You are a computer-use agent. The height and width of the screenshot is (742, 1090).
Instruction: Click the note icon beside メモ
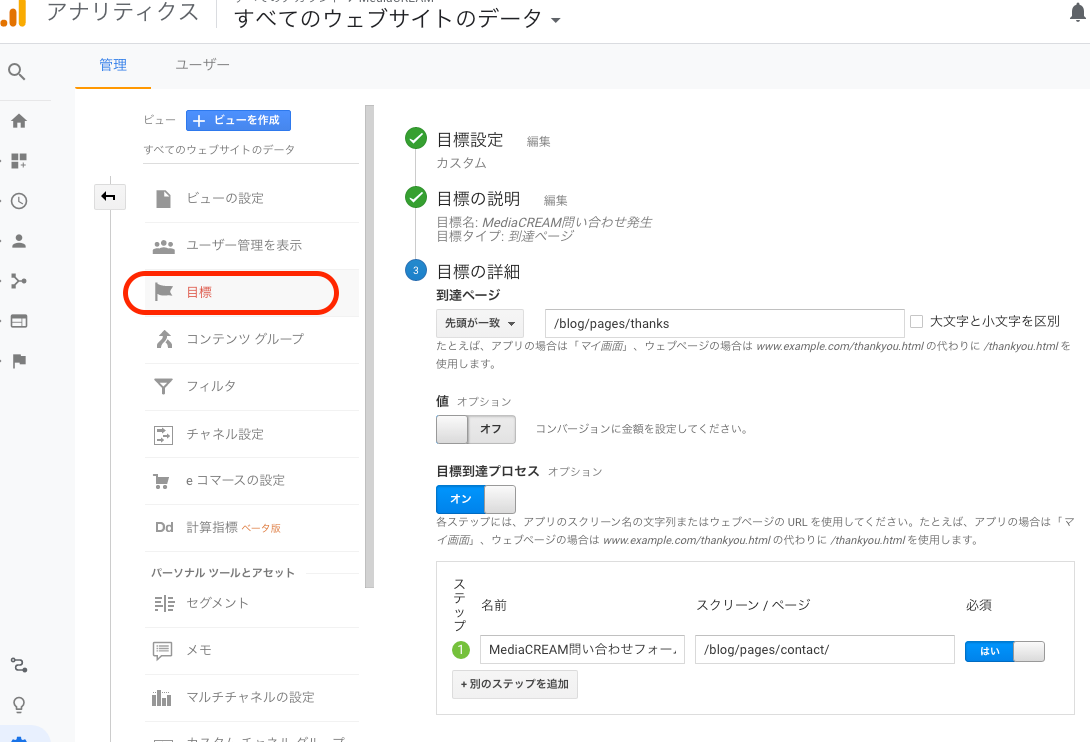tap(162, 651)
